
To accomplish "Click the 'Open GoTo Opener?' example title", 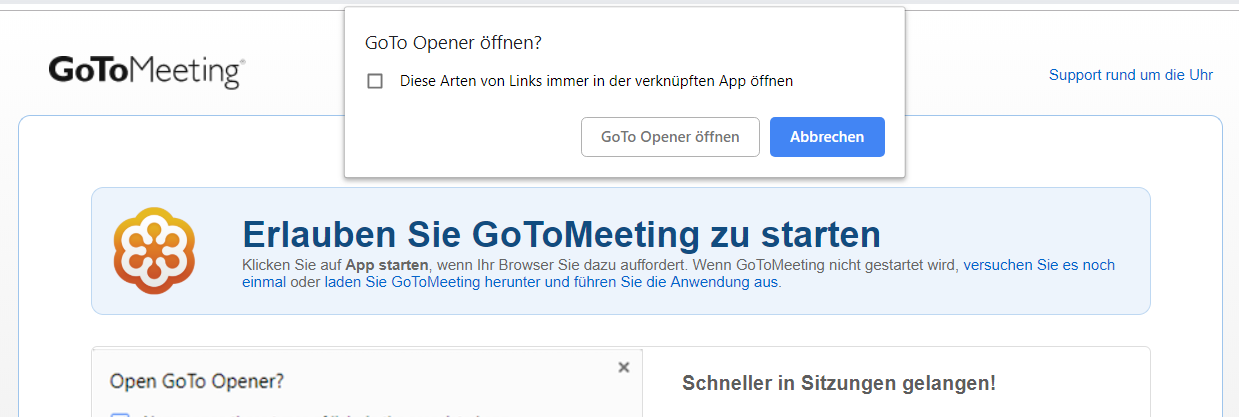I will 197,381.
